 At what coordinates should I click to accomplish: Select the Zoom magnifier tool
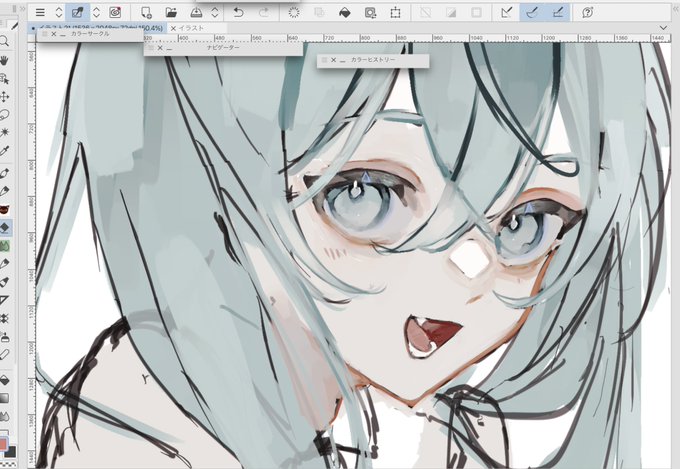click(x=4, y=42)
